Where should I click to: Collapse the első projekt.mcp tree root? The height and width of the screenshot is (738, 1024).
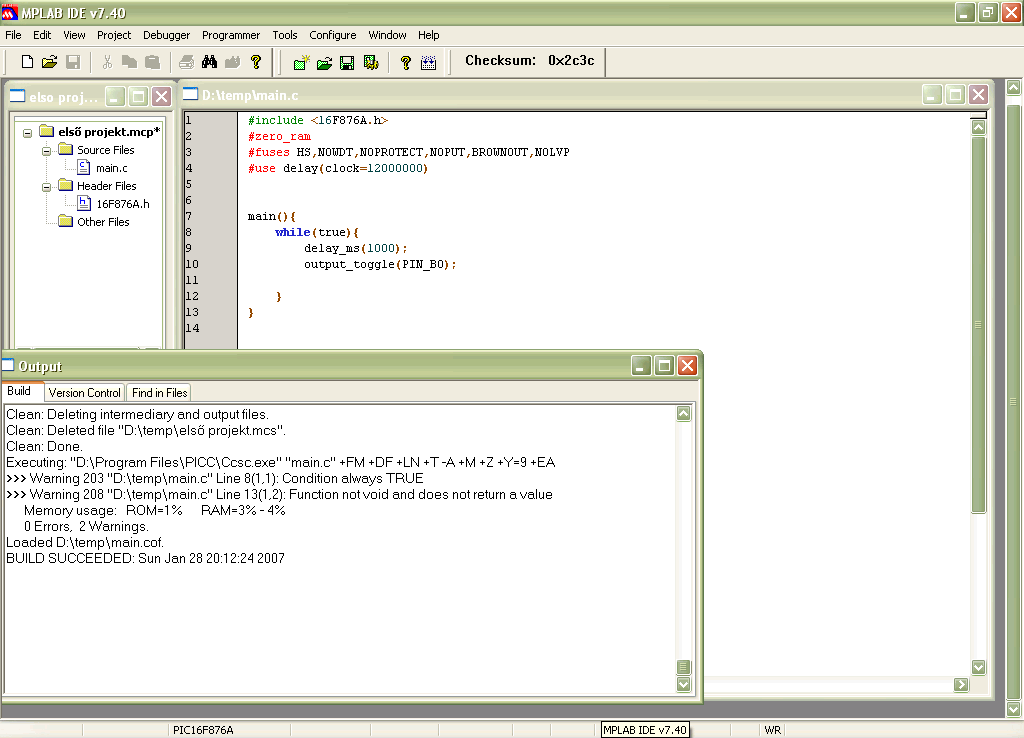(x=27, y=132)
